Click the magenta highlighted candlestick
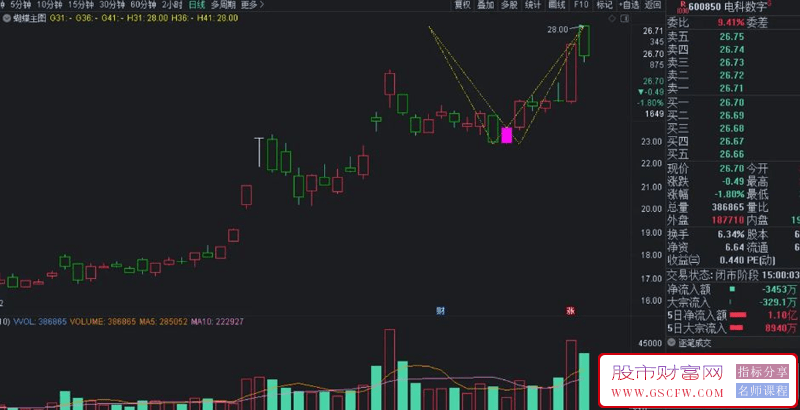This screenshot has width=800, height=410. point(507,135)
